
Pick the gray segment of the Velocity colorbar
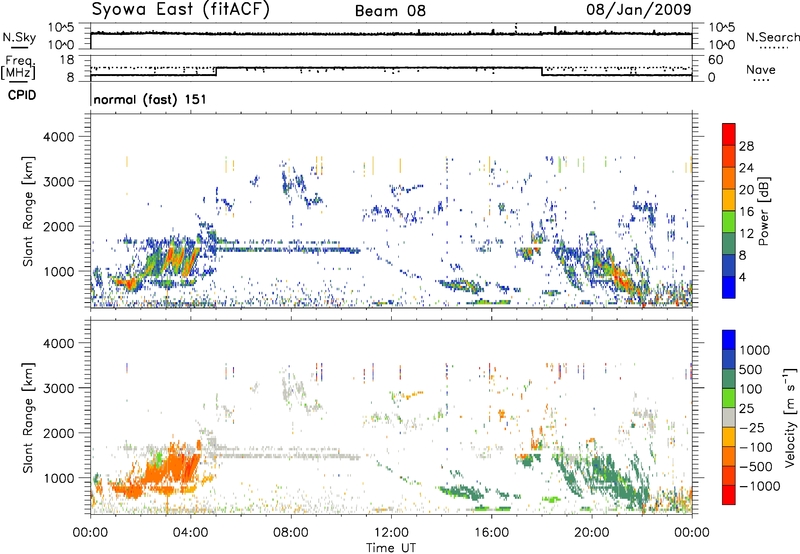tap(729, 418)
